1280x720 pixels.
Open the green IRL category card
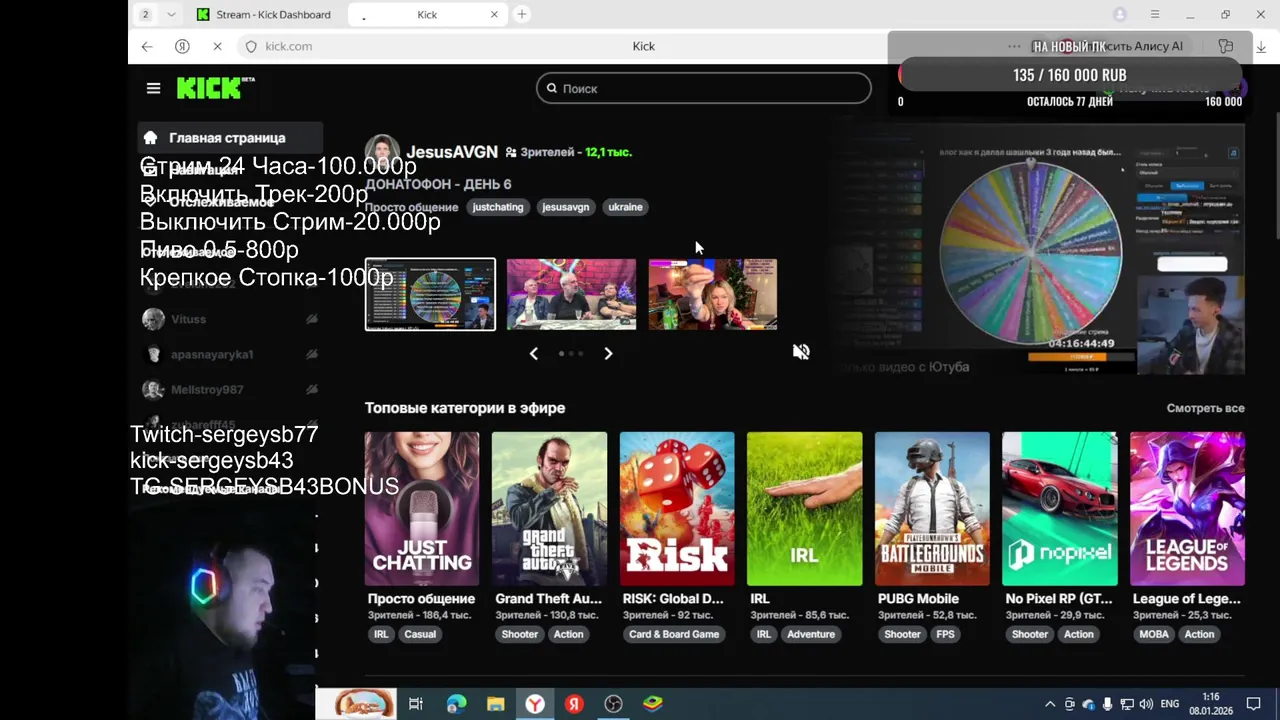(x=804, y=509)
